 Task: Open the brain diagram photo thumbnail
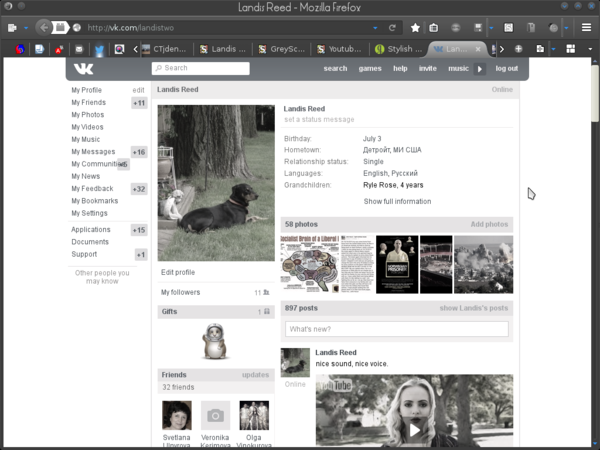click(x=310, y=264)
